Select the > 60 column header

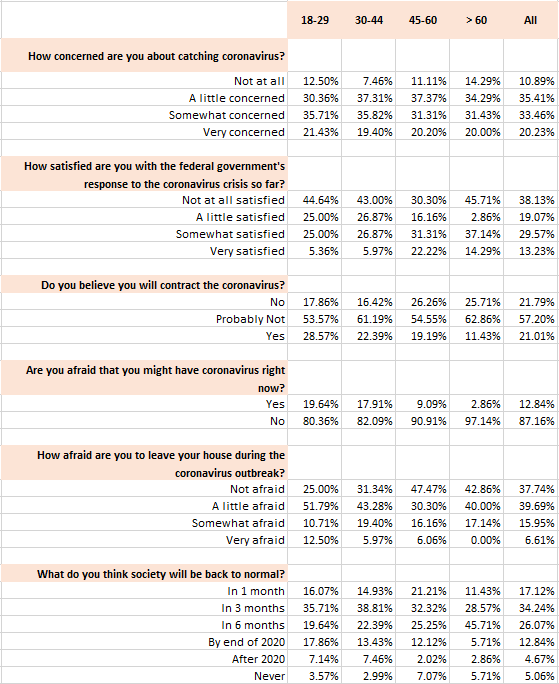point(477,20)
